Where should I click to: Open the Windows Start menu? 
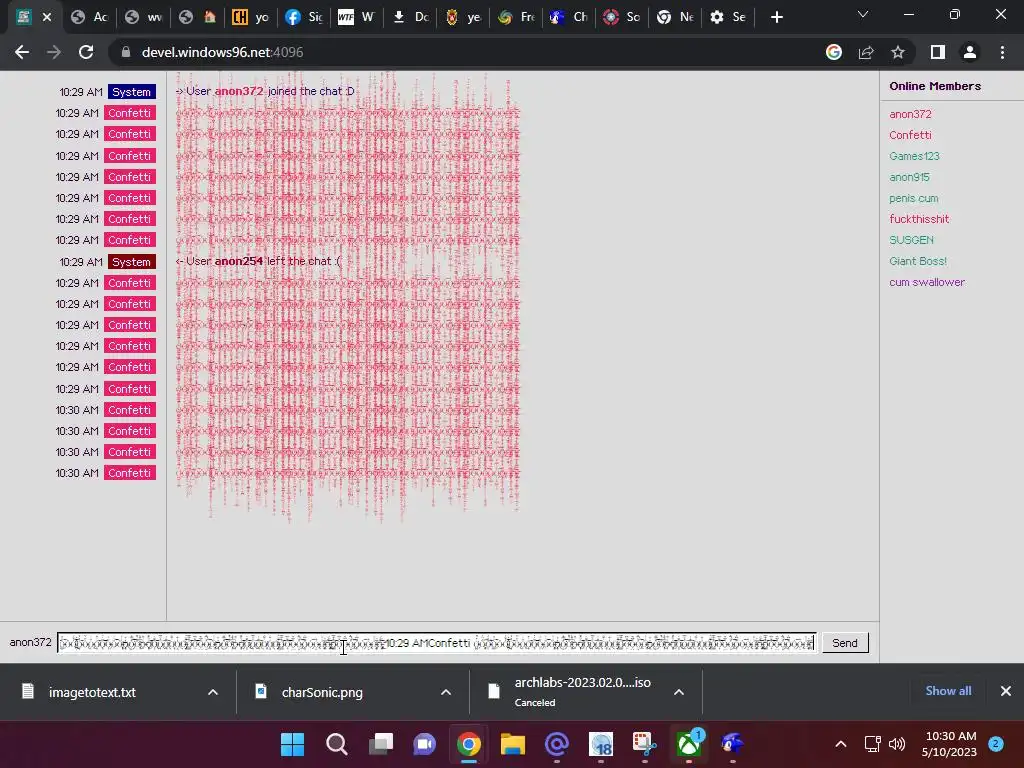click(x=292, y=744)
